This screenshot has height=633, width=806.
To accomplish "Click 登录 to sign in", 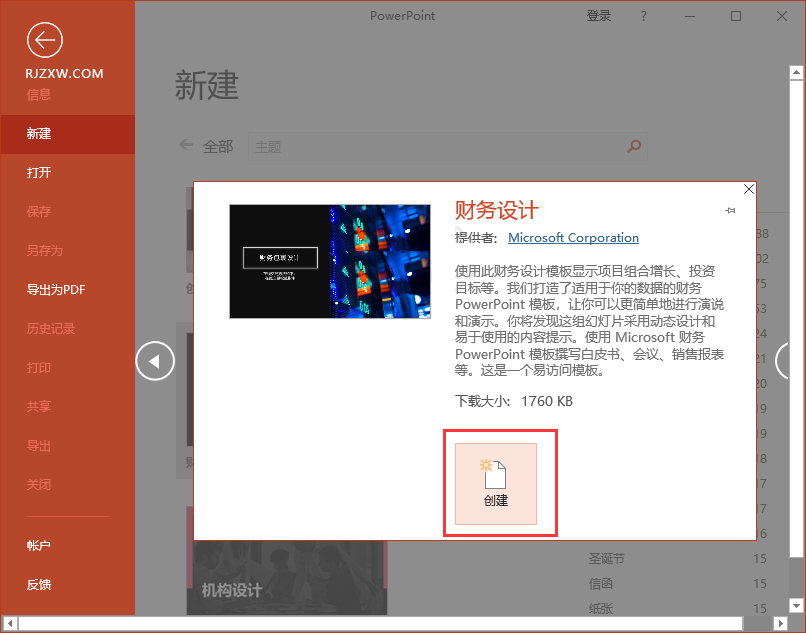I will [599, 16].
